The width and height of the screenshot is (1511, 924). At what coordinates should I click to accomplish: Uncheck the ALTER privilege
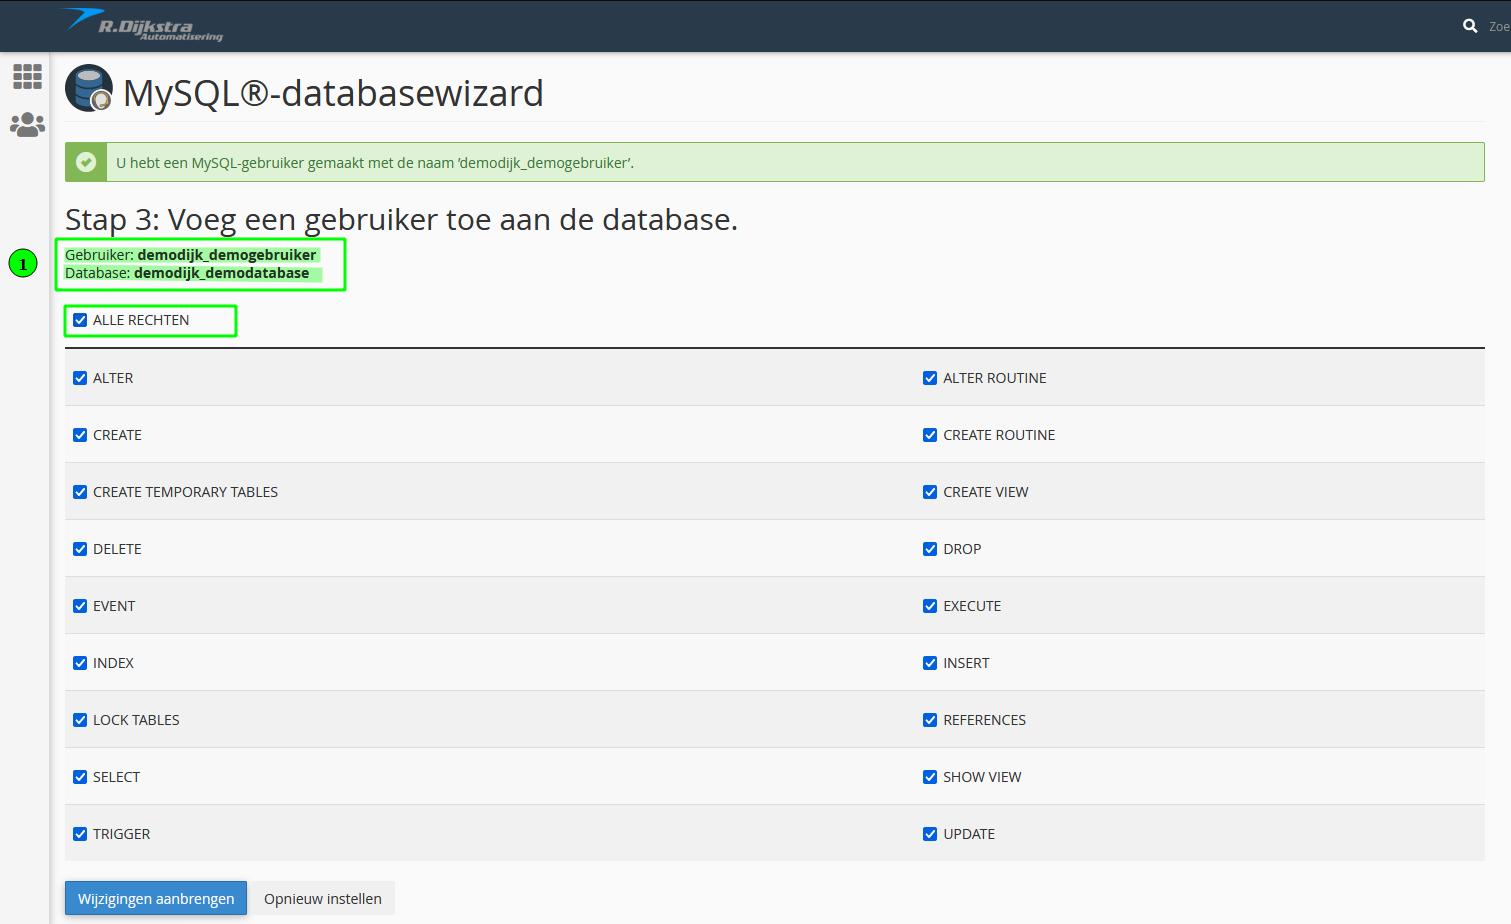(x=80, y=378)
